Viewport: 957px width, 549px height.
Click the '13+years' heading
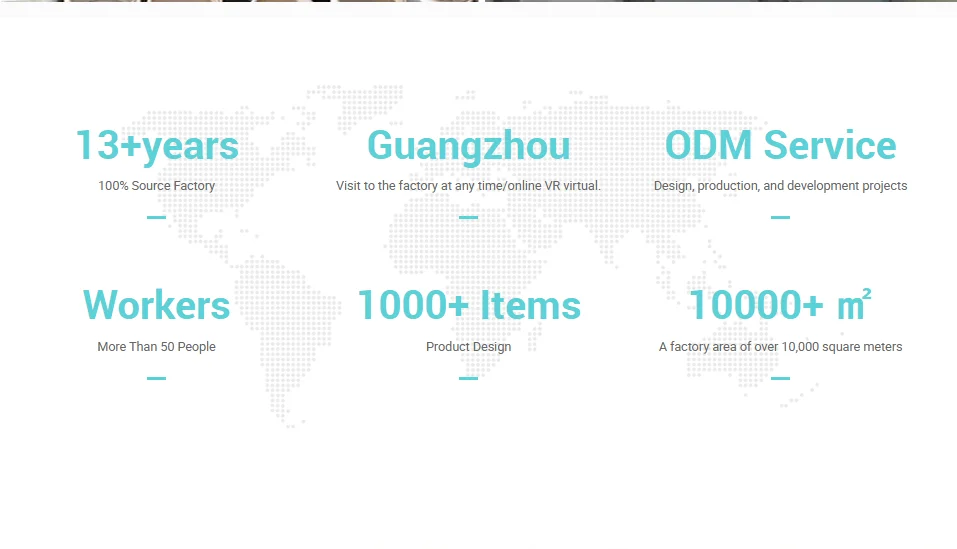click(x=157, y=146)
